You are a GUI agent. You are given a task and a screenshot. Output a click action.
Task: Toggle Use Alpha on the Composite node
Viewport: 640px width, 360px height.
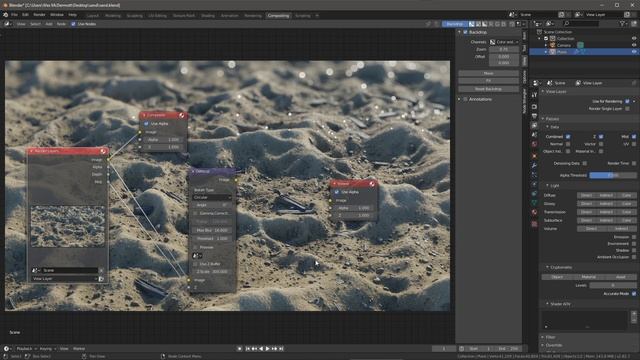pos(146,124)
